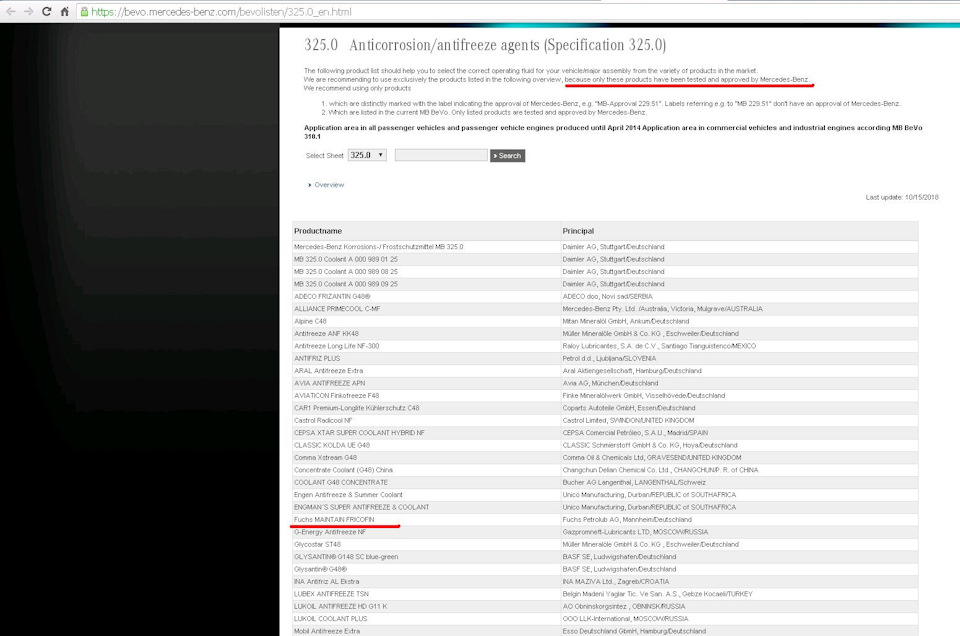Select AVIATICON Finkofreeze F48 product
The image size is (960, 636).
point(336,395)
